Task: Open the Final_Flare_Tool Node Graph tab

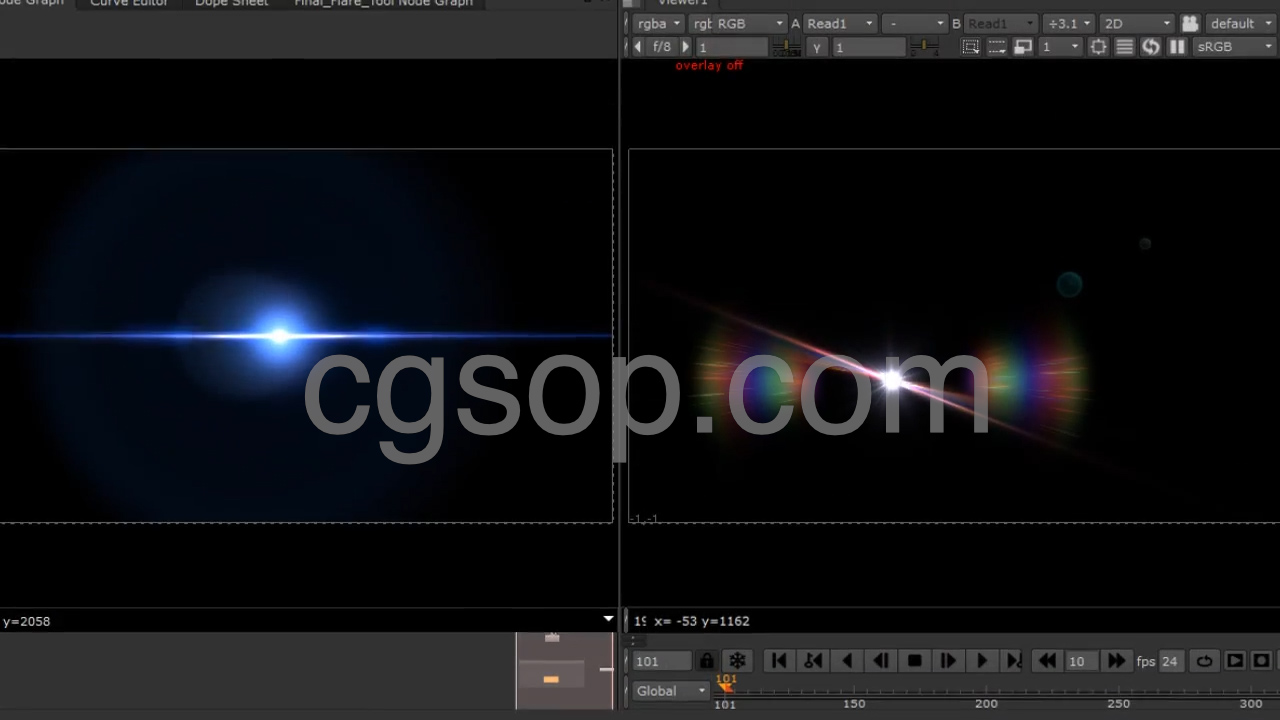Action: [x=383, y=3]
